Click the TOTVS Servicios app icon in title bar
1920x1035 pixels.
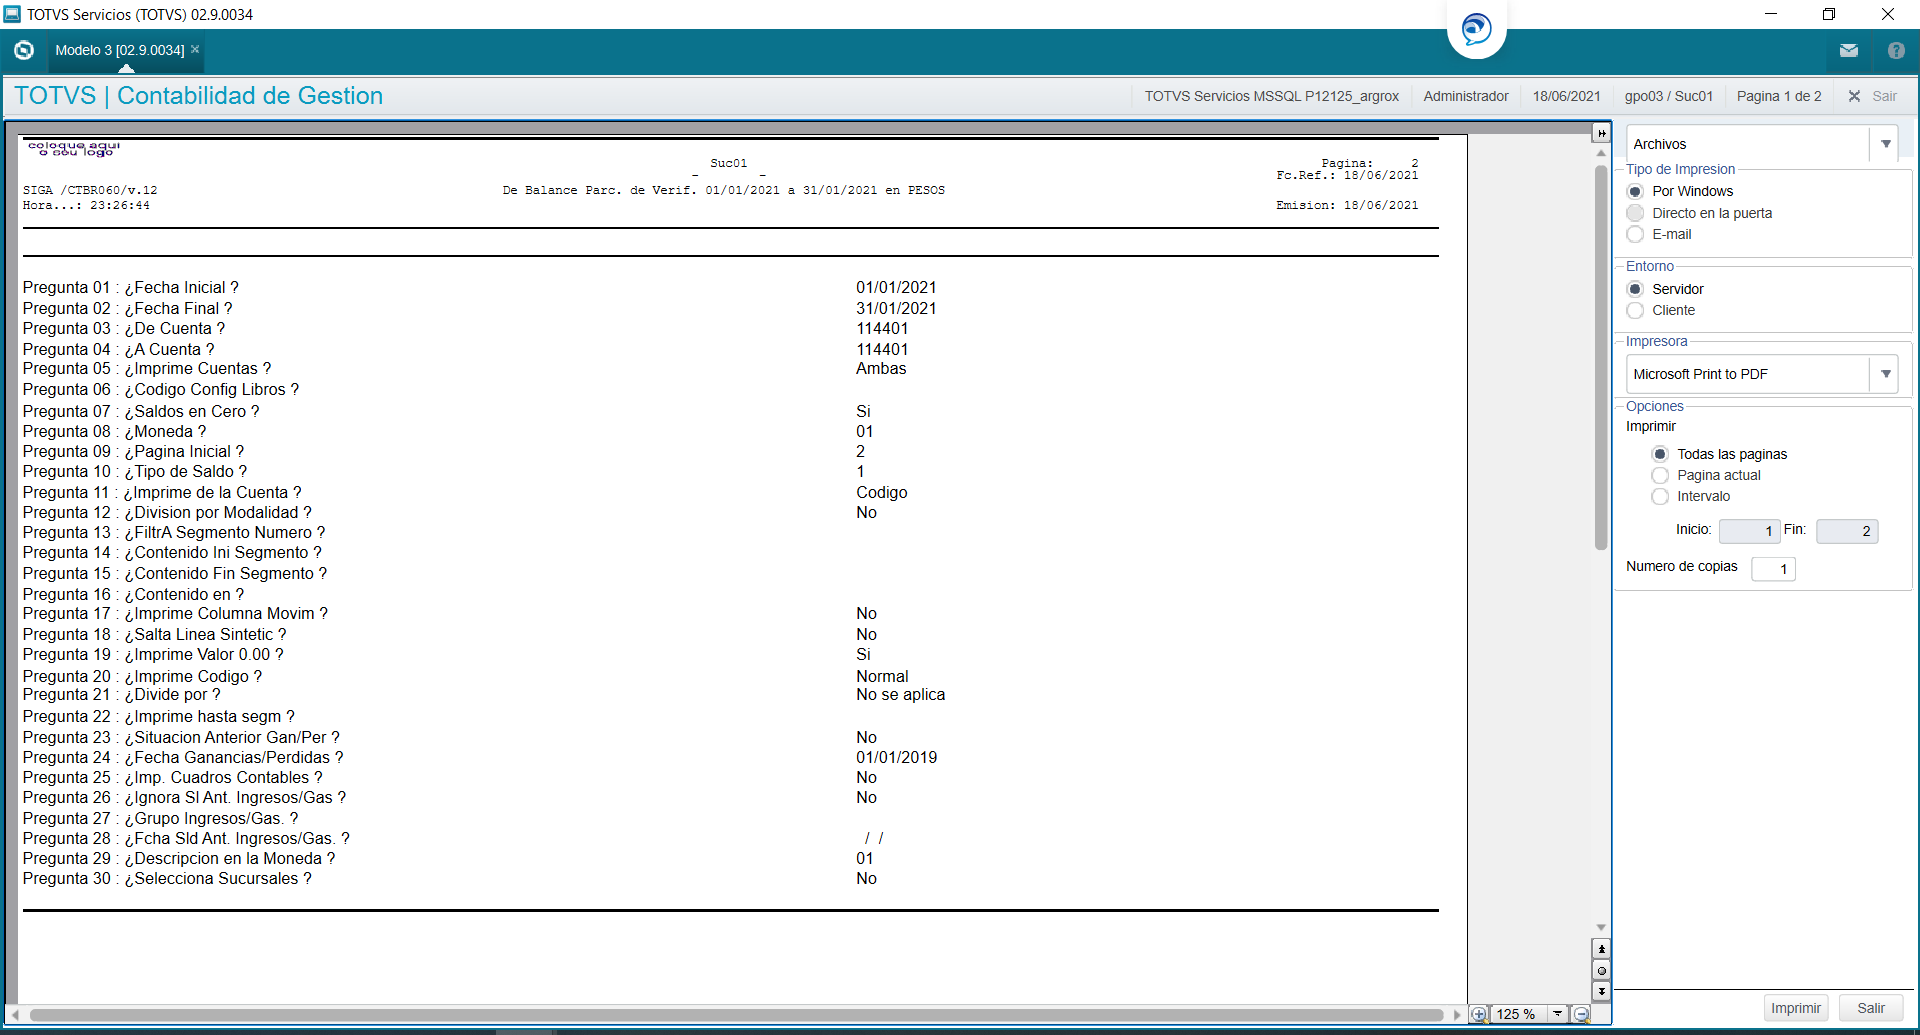(12, 14)
